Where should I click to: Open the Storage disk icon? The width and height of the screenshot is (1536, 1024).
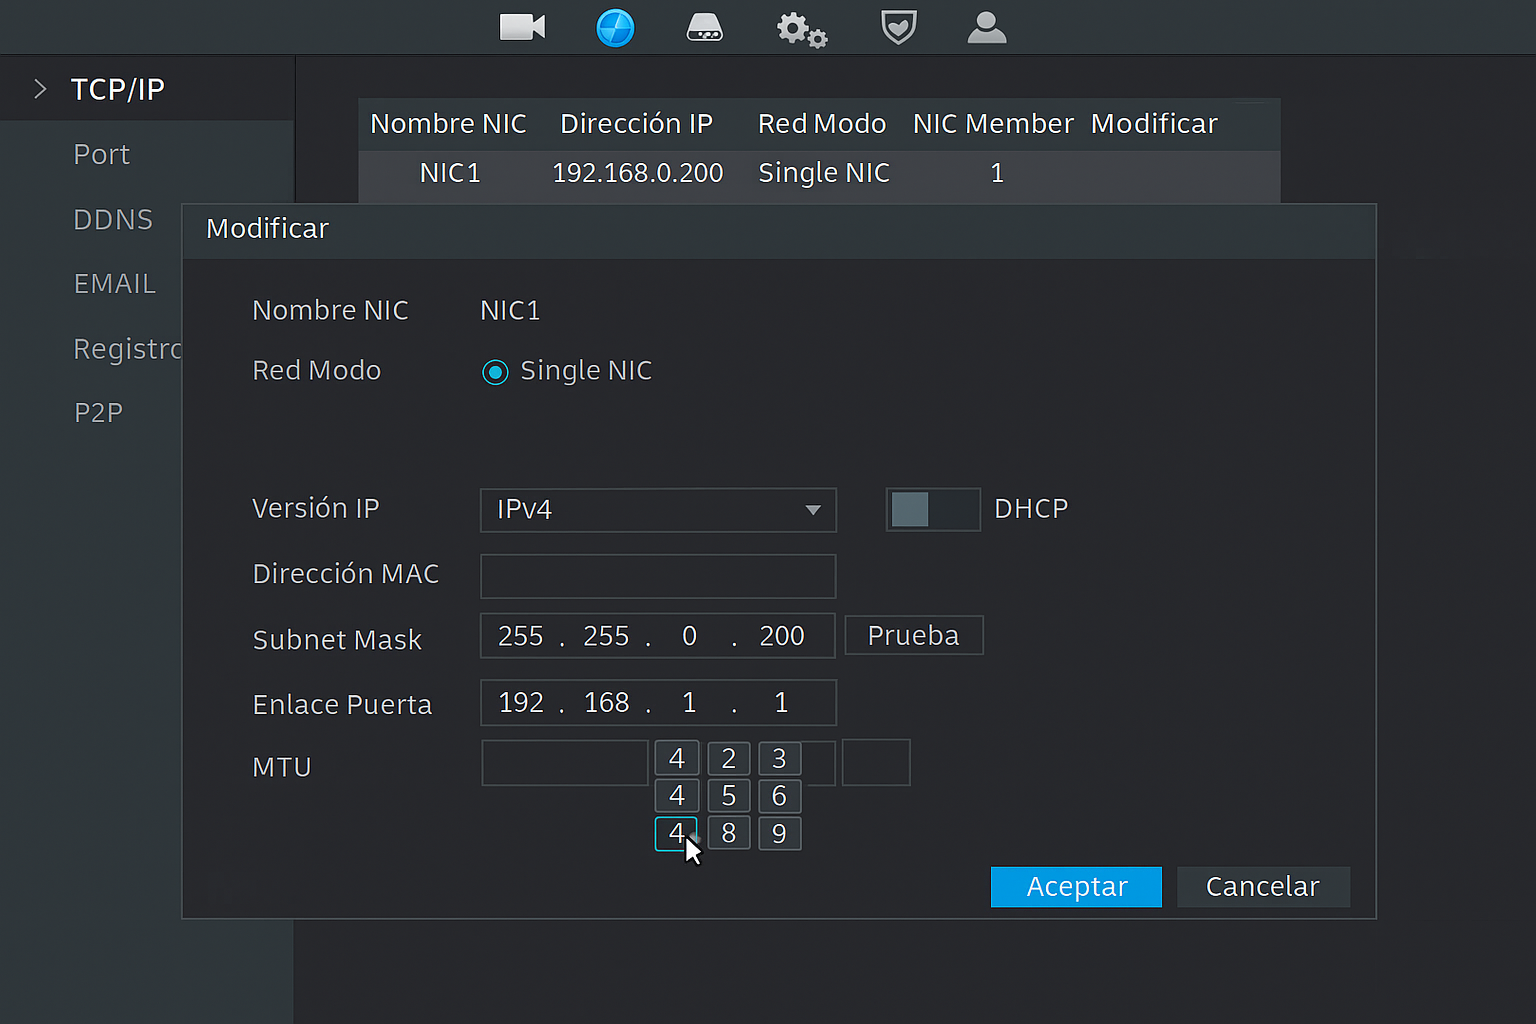[x=705, y=28]
